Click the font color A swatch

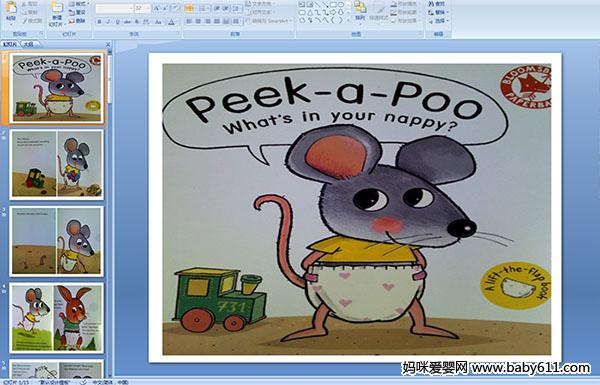tap(172, 22)
